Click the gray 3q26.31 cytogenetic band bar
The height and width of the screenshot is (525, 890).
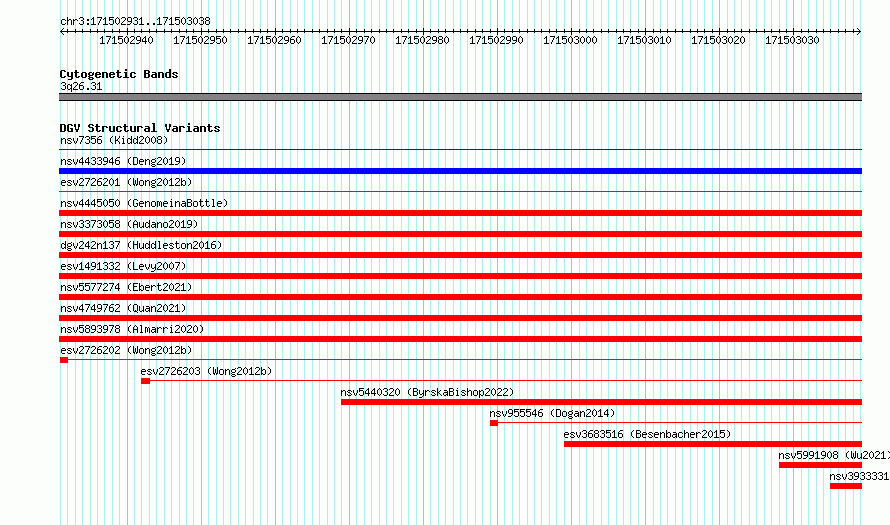460,97
